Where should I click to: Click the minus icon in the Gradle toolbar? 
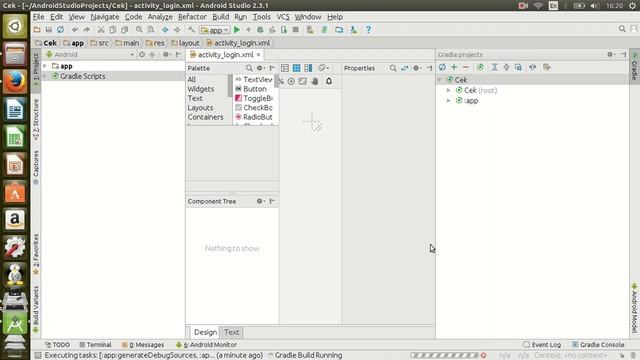(466, 67)
